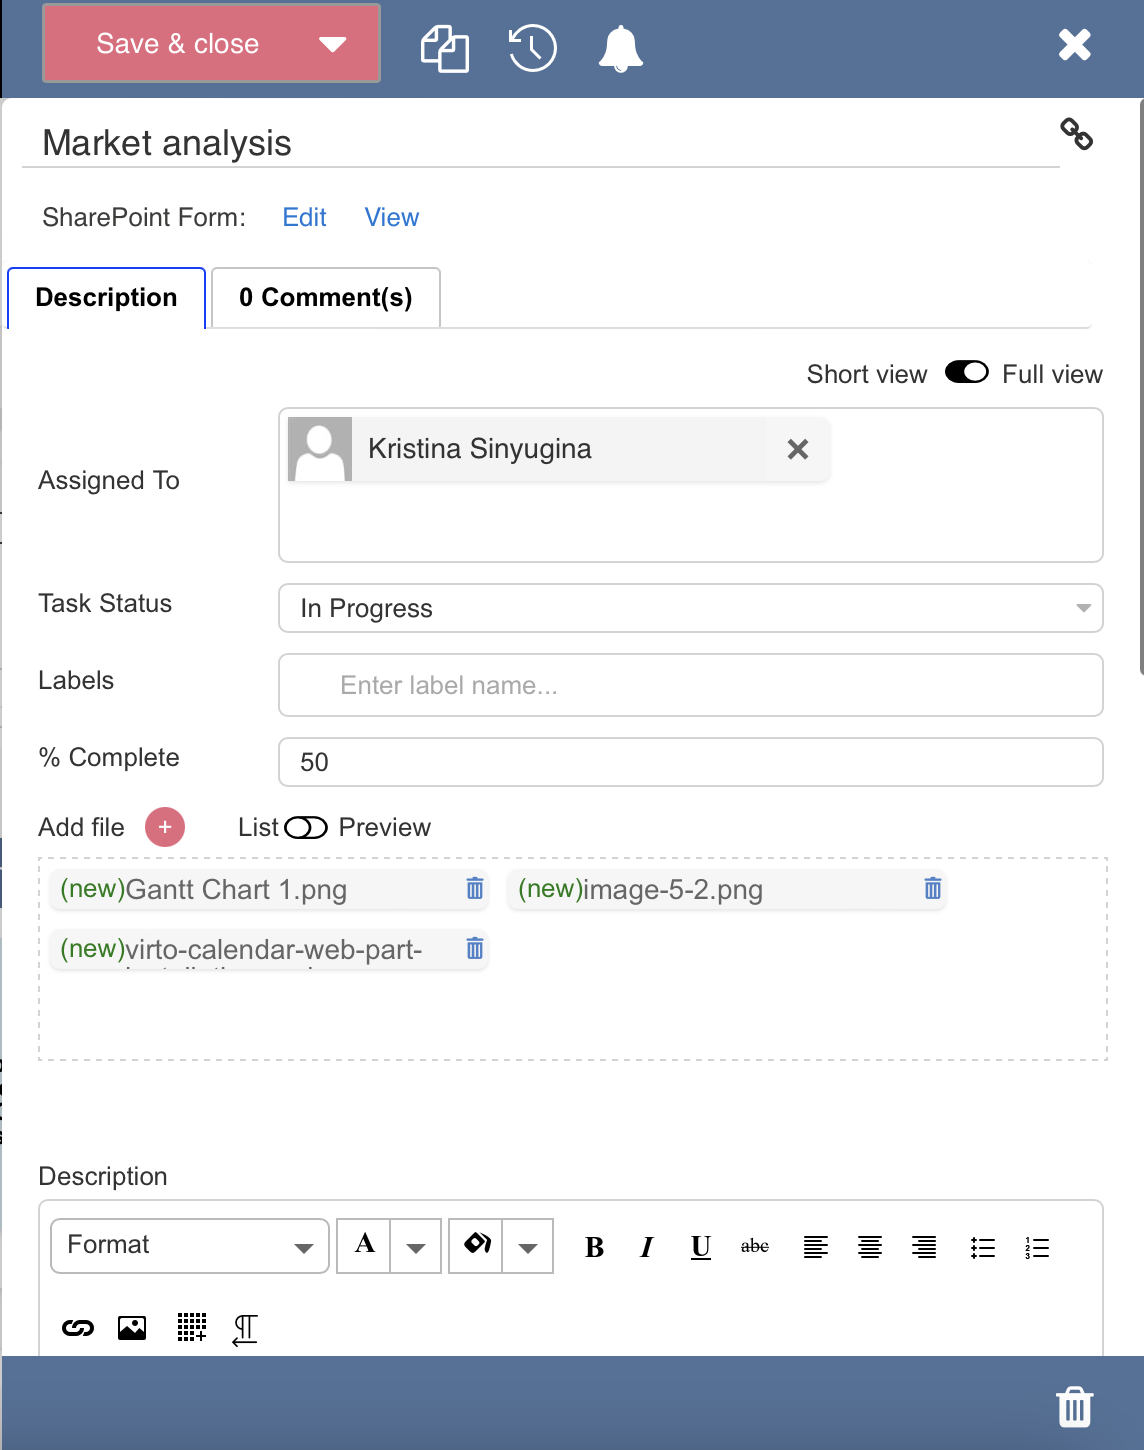Screen dimensions: 1144x1450
Task: Expand the Save & close dropdown arrow
Action: click(x=332, y=44)
